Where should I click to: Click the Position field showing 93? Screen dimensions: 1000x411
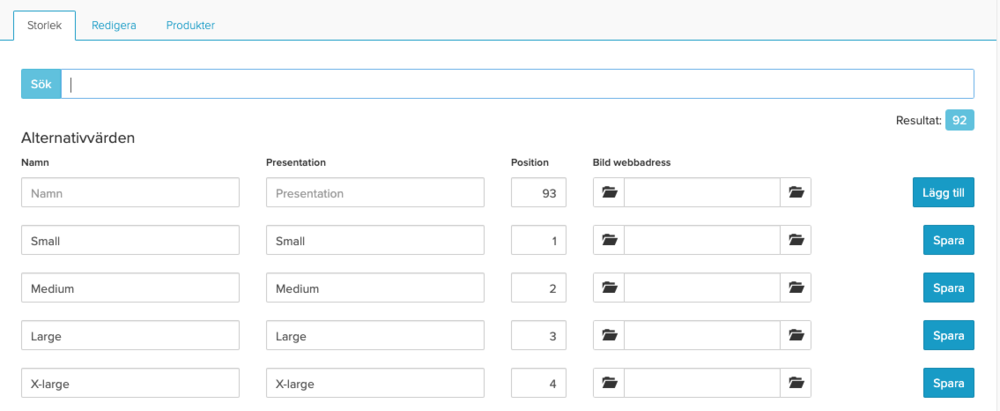click(x=538, y=192)
